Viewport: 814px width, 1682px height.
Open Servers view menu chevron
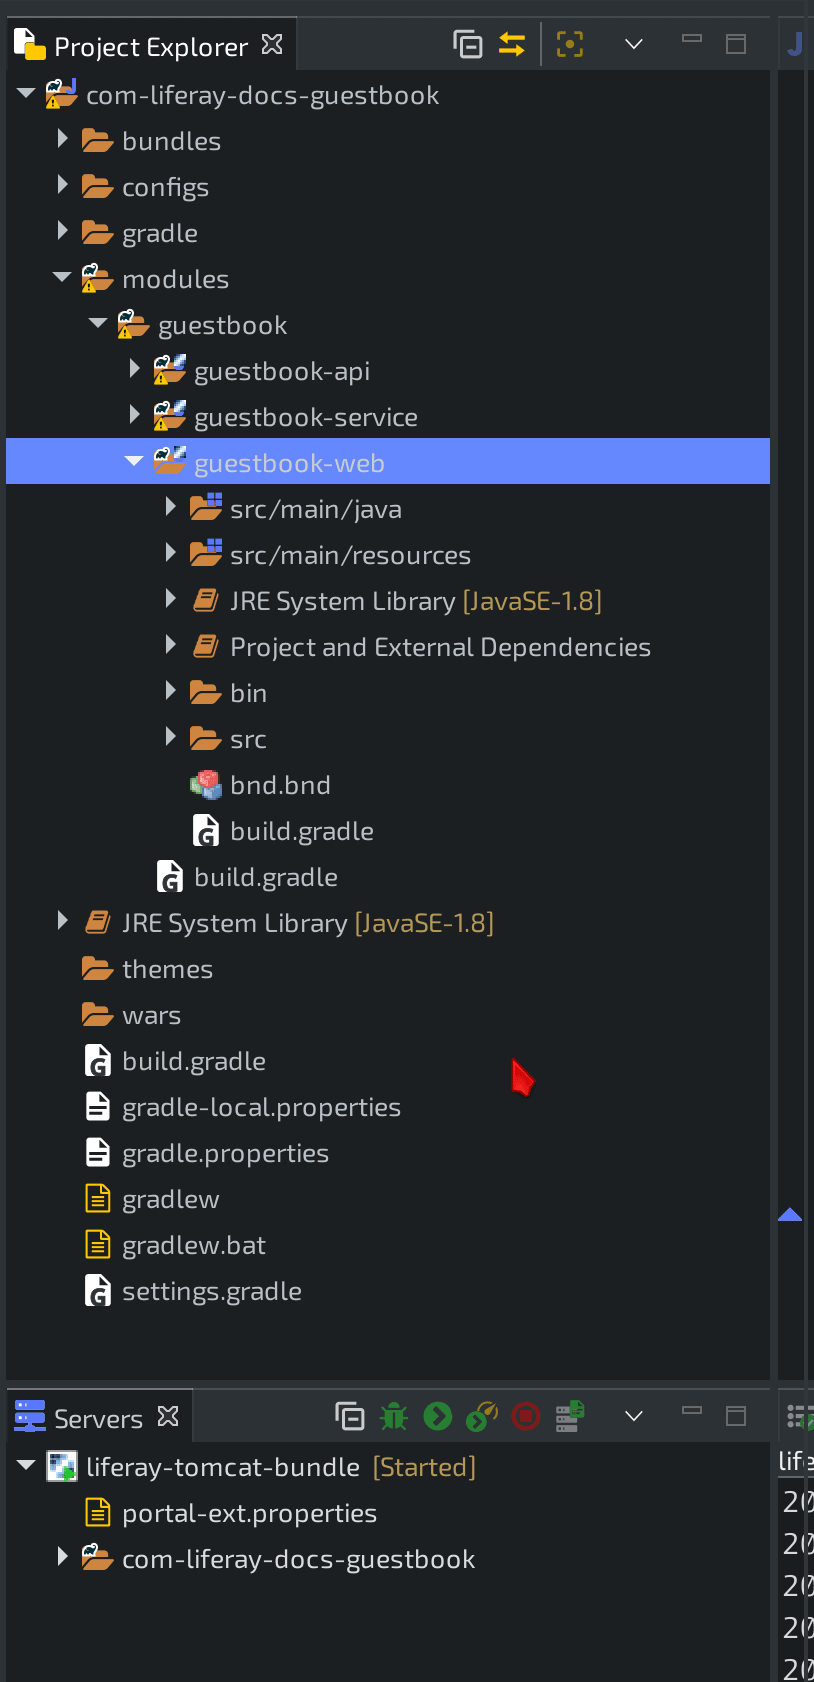[x=634, y=1416]
